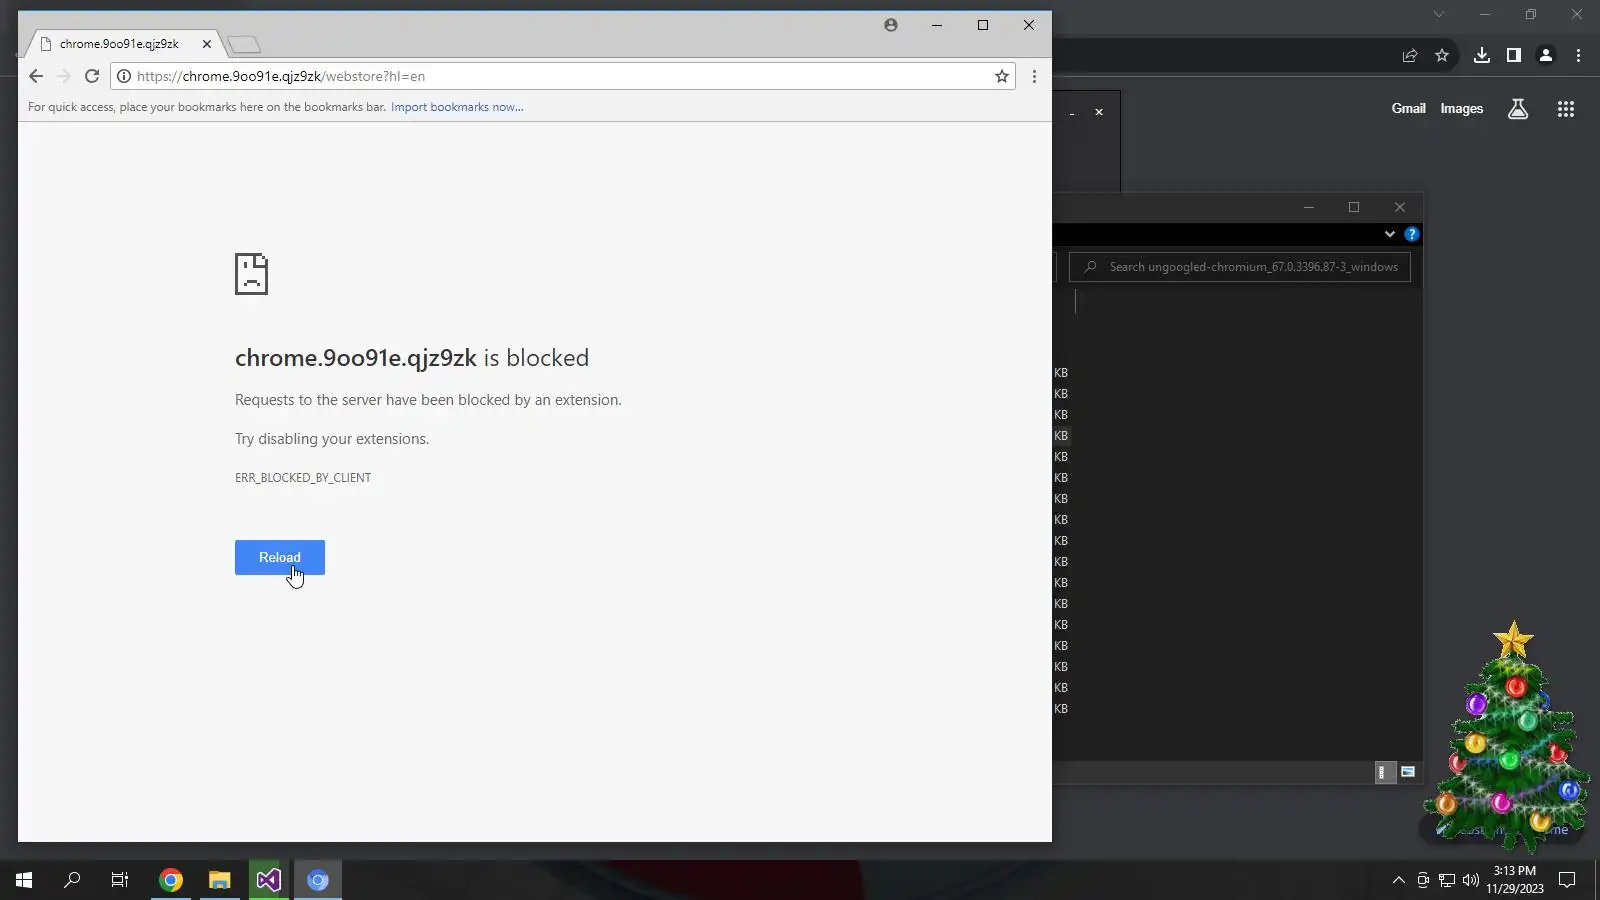This screenshot has width=1600, height=900.
Task: Close the small dark popup window
Action: coord(1099,112)
